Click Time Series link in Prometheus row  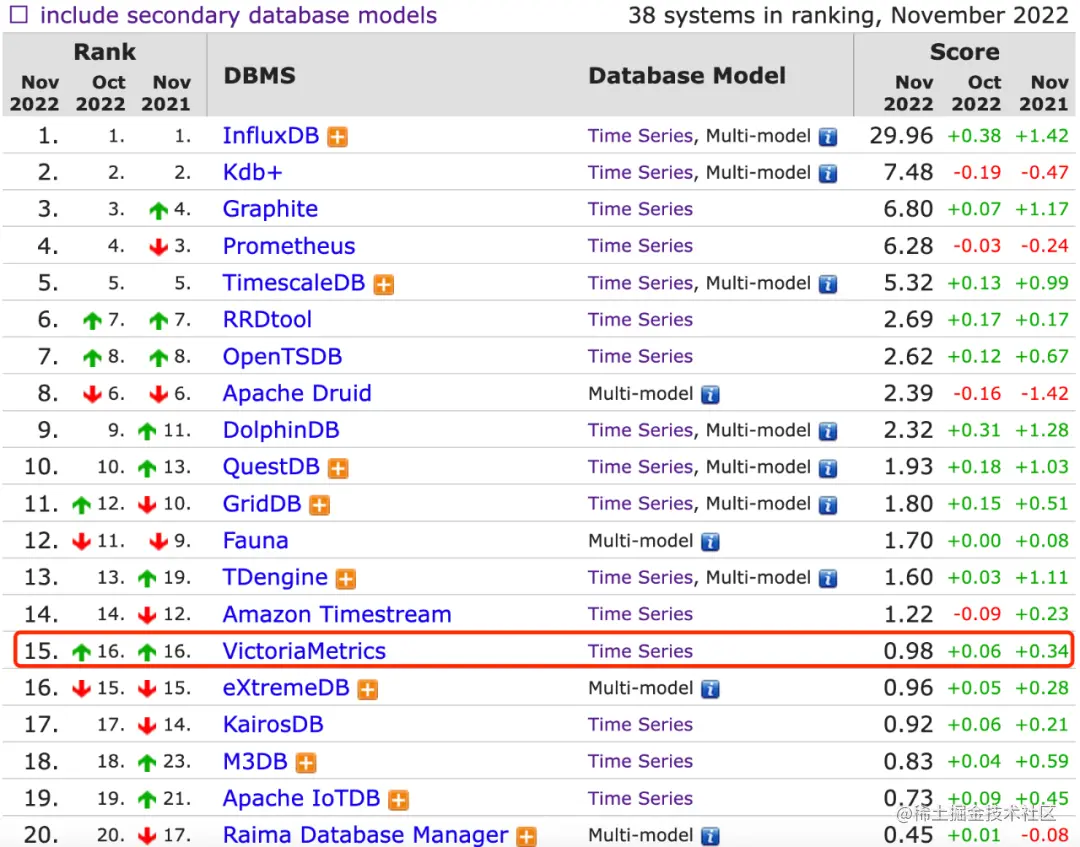pyautogui.click(x=640, y=246)
